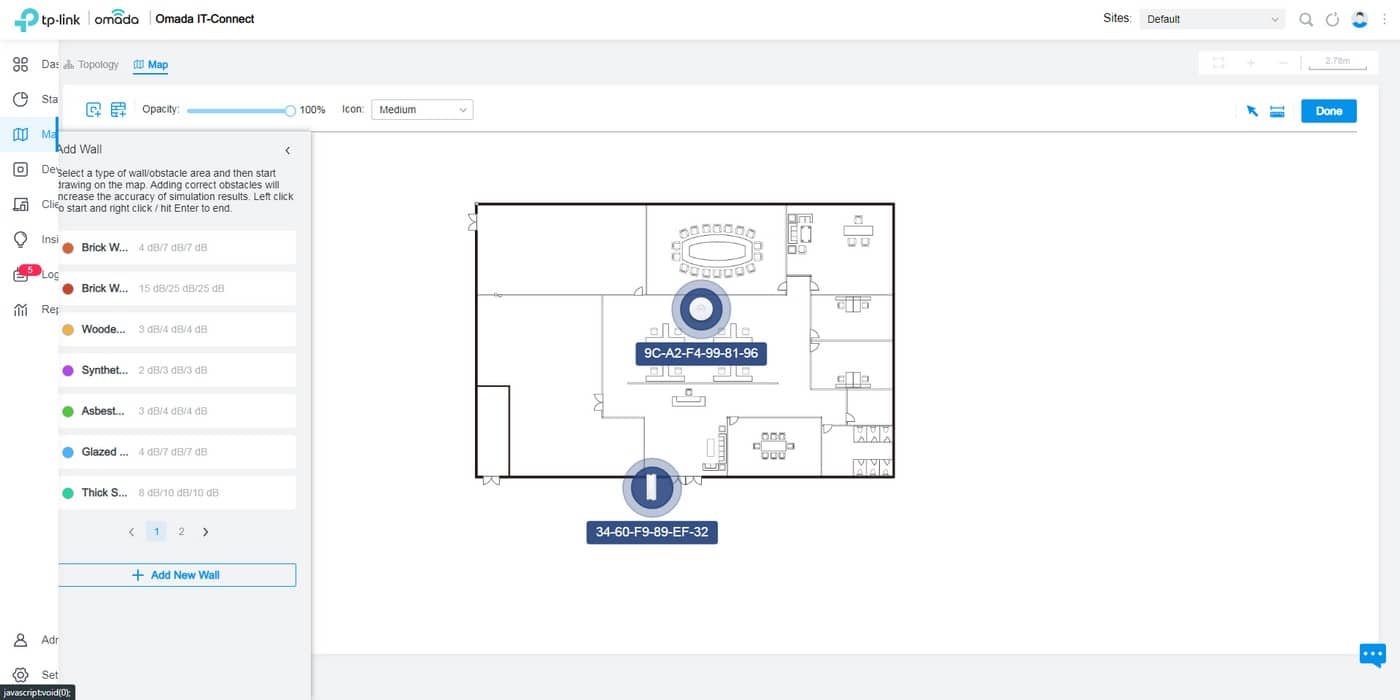Click label 34-60-F9-89-EF-32 on map

pyautogui.click(x=652, y=532)
